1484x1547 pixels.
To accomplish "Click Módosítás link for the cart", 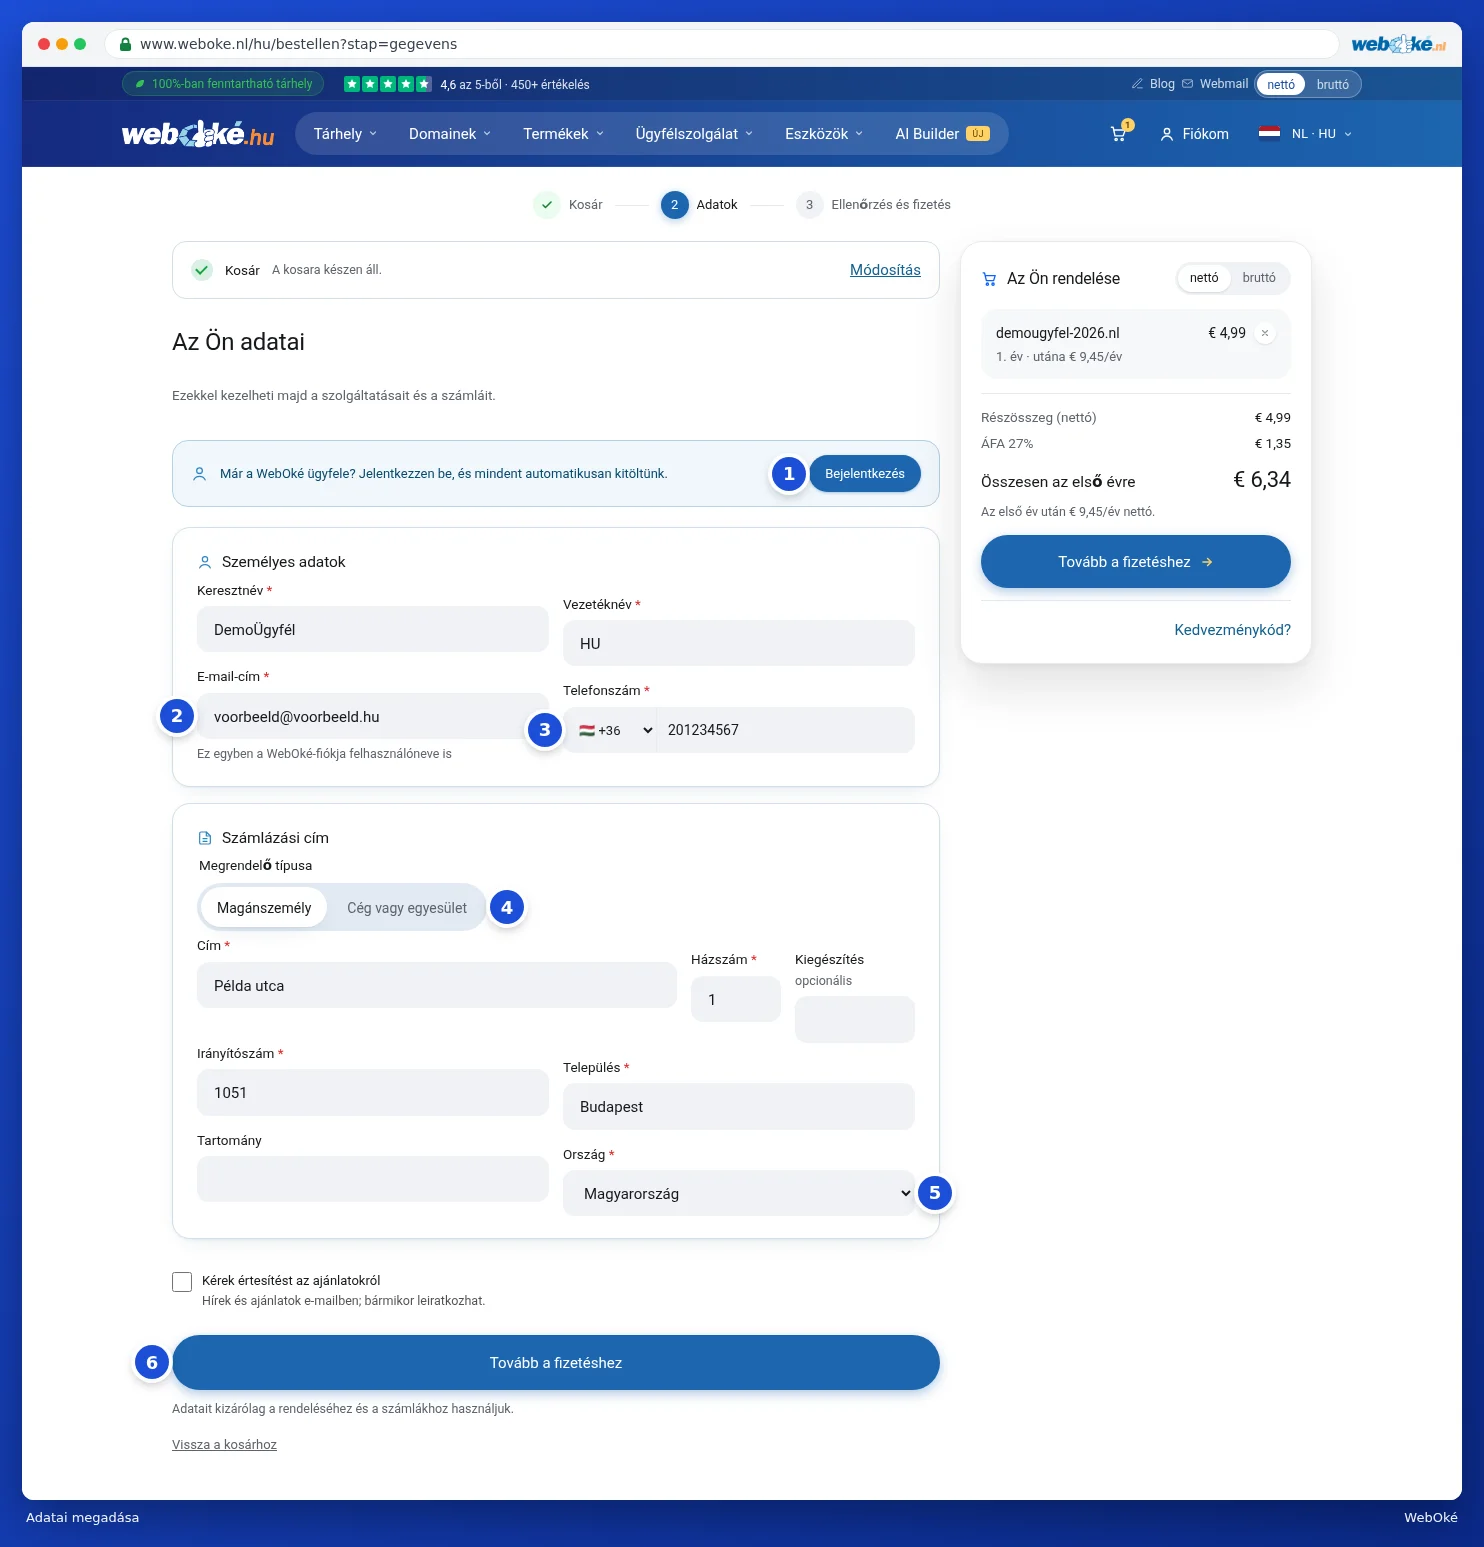I will tap(885, 270).
